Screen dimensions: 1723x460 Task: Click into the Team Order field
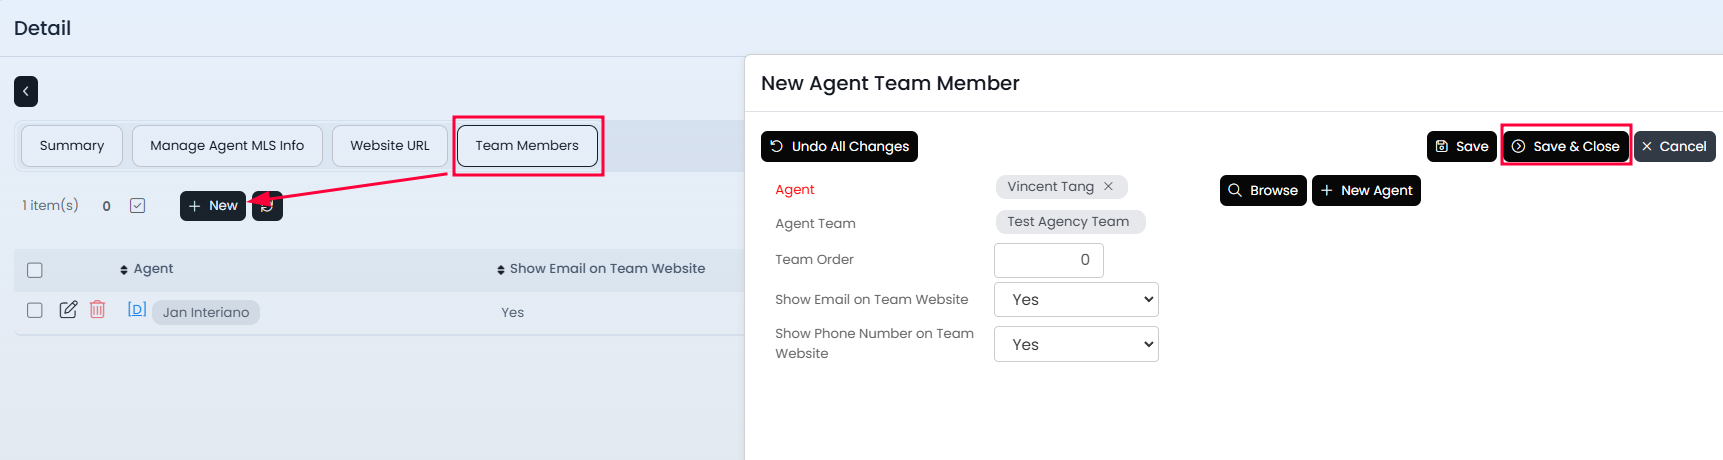[1048, 260]
